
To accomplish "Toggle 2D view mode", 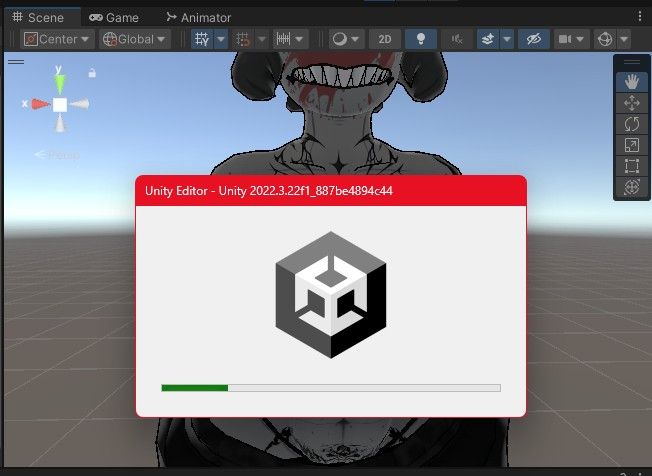I will tap(385, 39).
